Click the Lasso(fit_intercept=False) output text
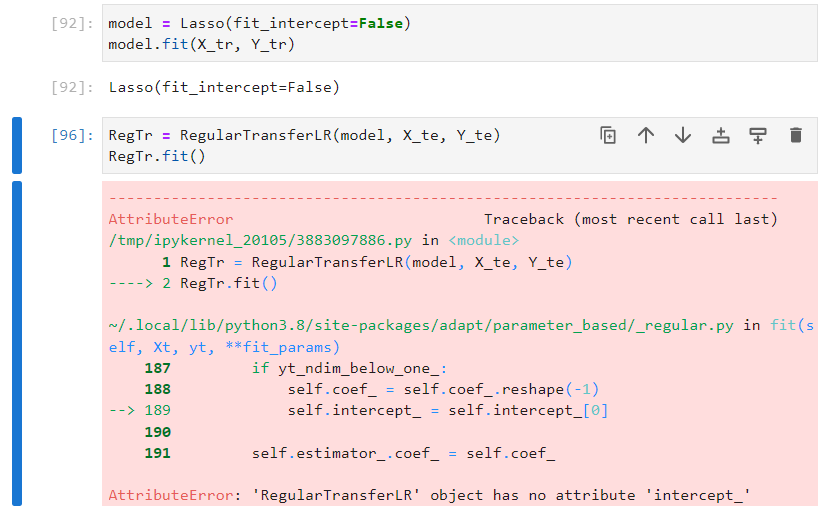Image resolution: width=827 pixels, height=510 pixels. pos(224,87)
